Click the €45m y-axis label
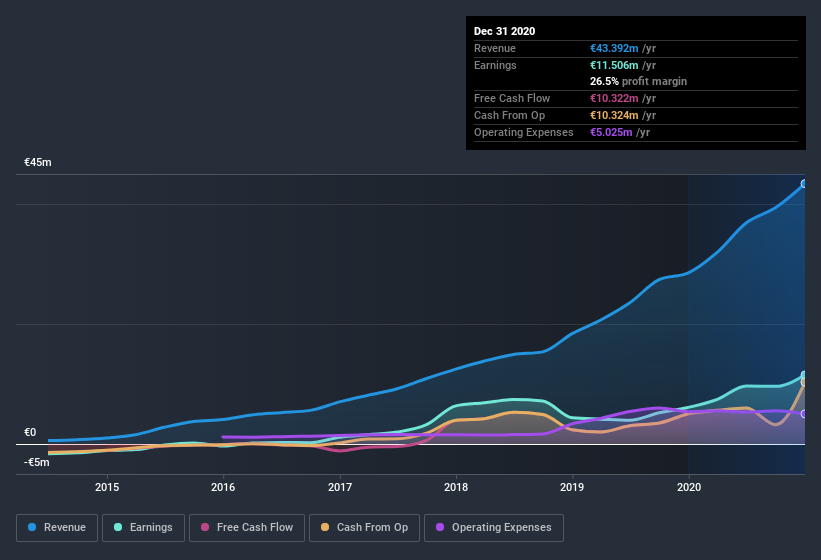This screenshot has width=821, height=560. [x=38, y=162]
